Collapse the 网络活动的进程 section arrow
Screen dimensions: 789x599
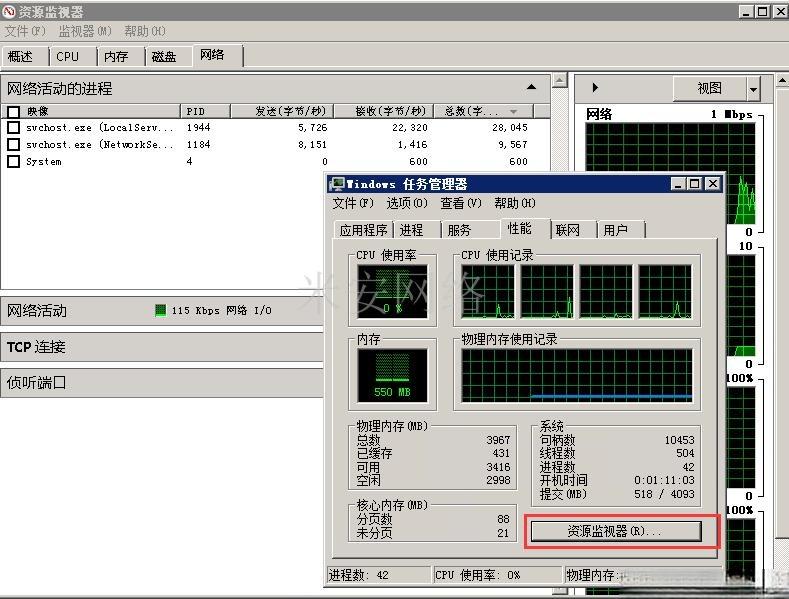tap(531, 88)
